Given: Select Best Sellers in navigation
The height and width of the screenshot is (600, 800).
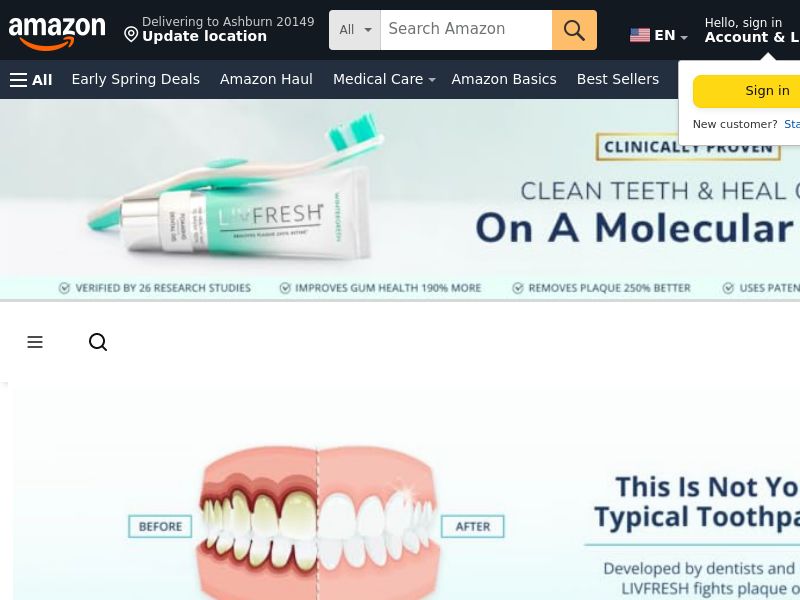Looking at the screenshot, I should tap(617, 79).
